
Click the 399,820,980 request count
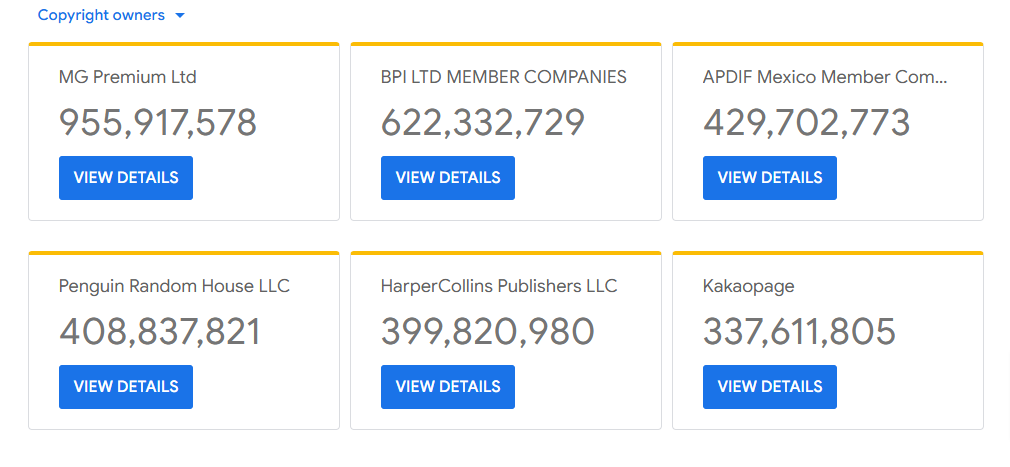pyautogui.click(x=488, y=332)
